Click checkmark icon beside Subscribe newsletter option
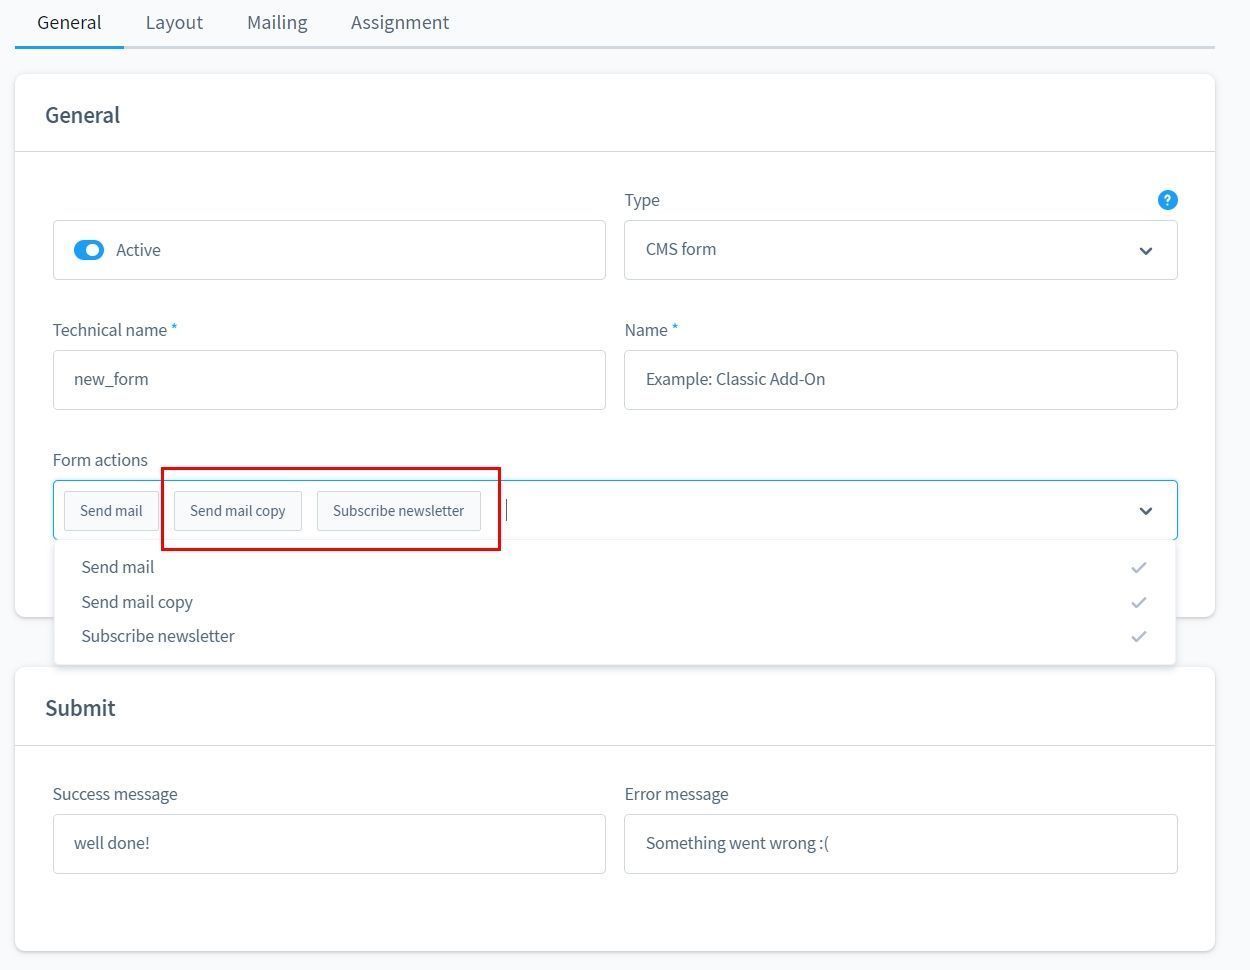The width and height of the screenshot is (1250, 970). (x=1138, y=636)
